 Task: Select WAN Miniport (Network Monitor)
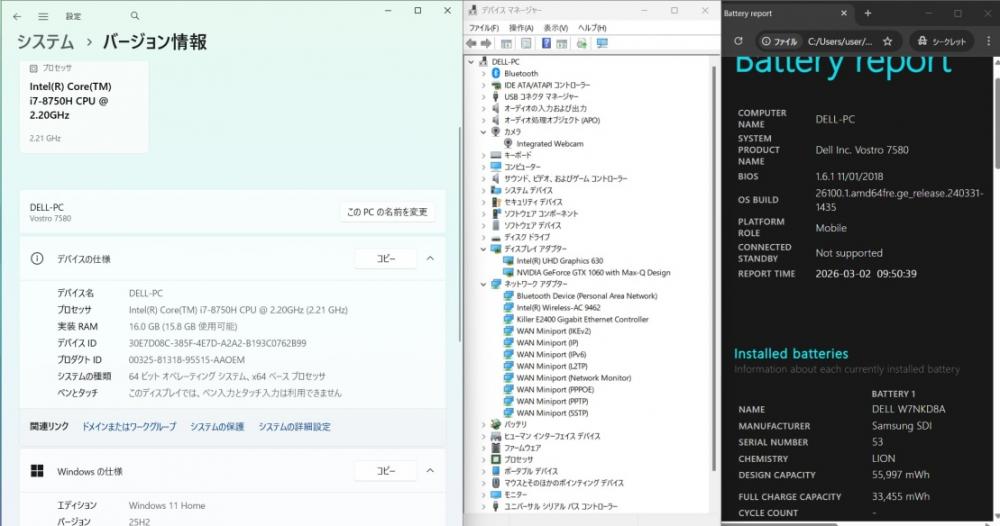[573, 378]
